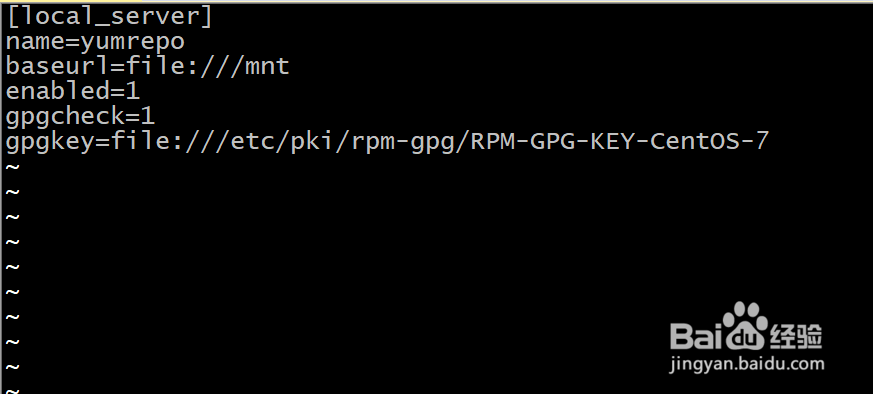This screenshot has width=873, height=394.
Task: Place cursor on the gpgcheck=1 line
Action: [x=80, y=117]
